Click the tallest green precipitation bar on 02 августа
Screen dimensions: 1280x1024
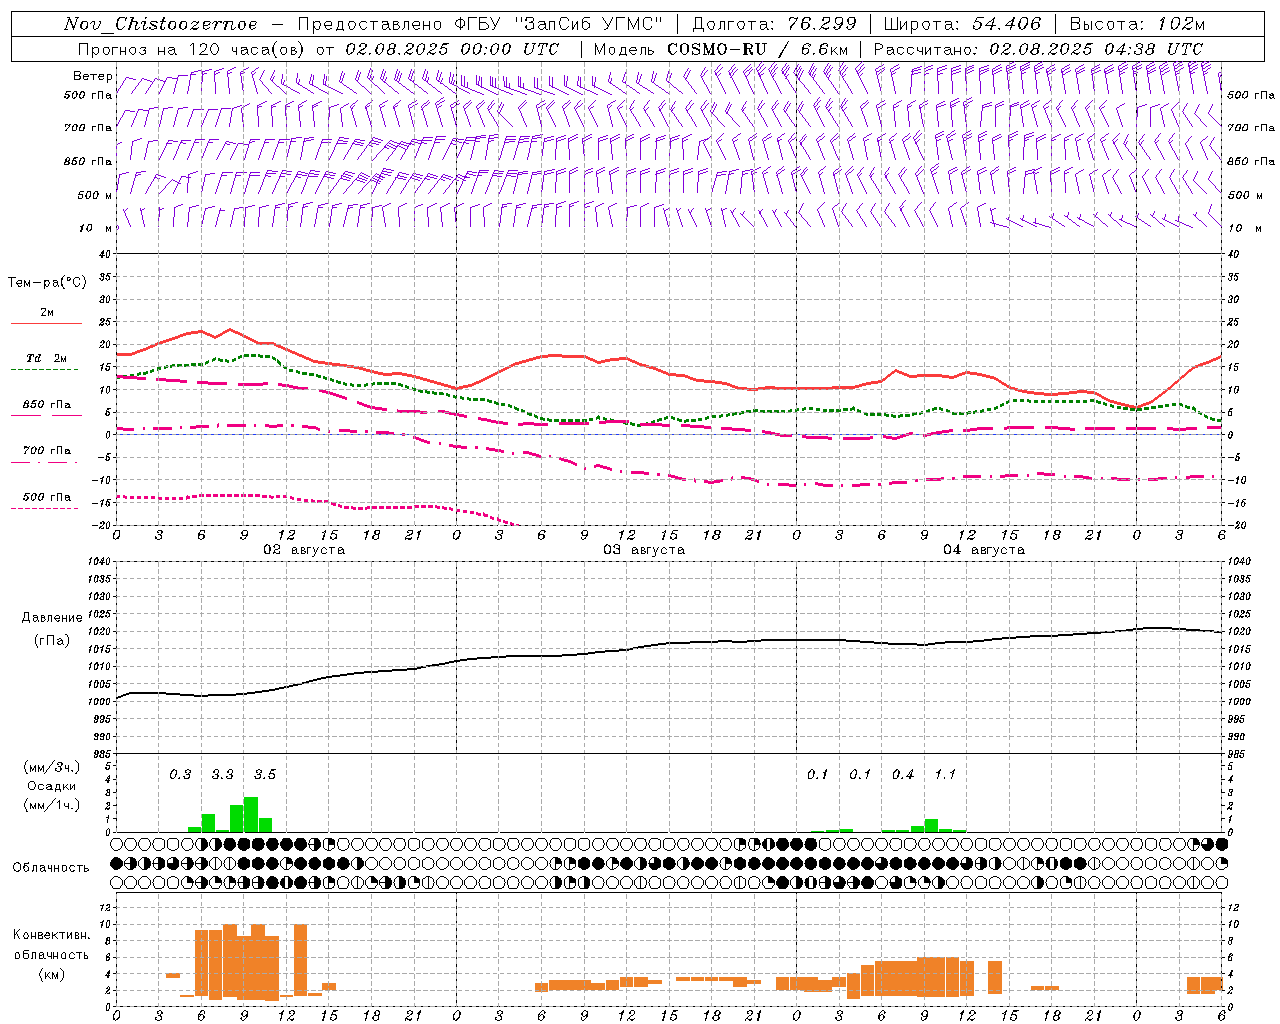pyautogui.click(x=251, y=814)
